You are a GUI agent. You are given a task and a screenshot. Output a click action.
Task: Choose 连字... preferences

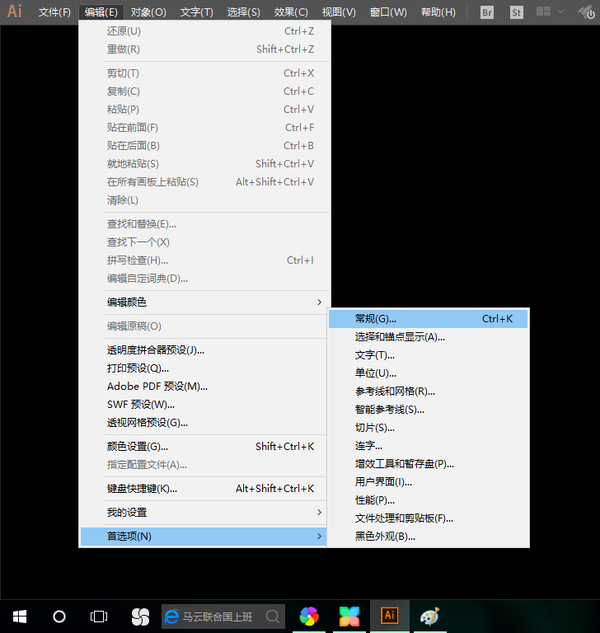pyautogui.click(x=428, y=446)
